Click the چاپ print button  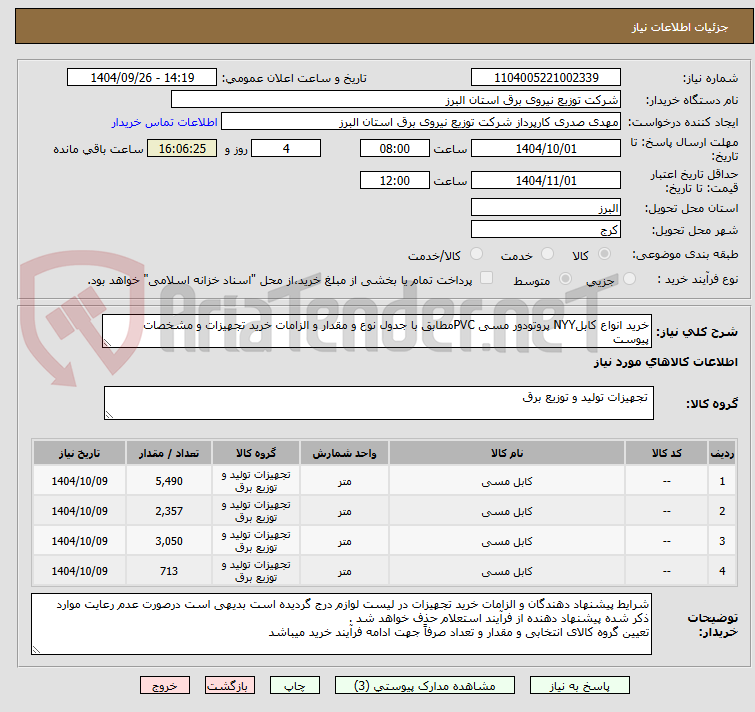point(295,686)
